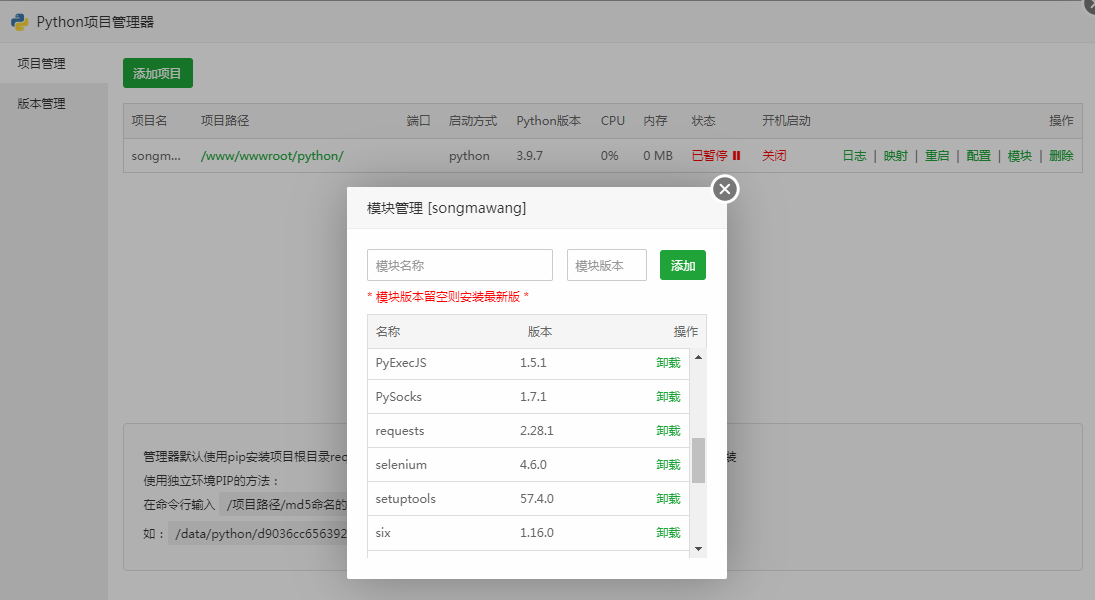Click the six module name
The width and height of the screenshot is (1095, 600).
click(x=383, y=532)
